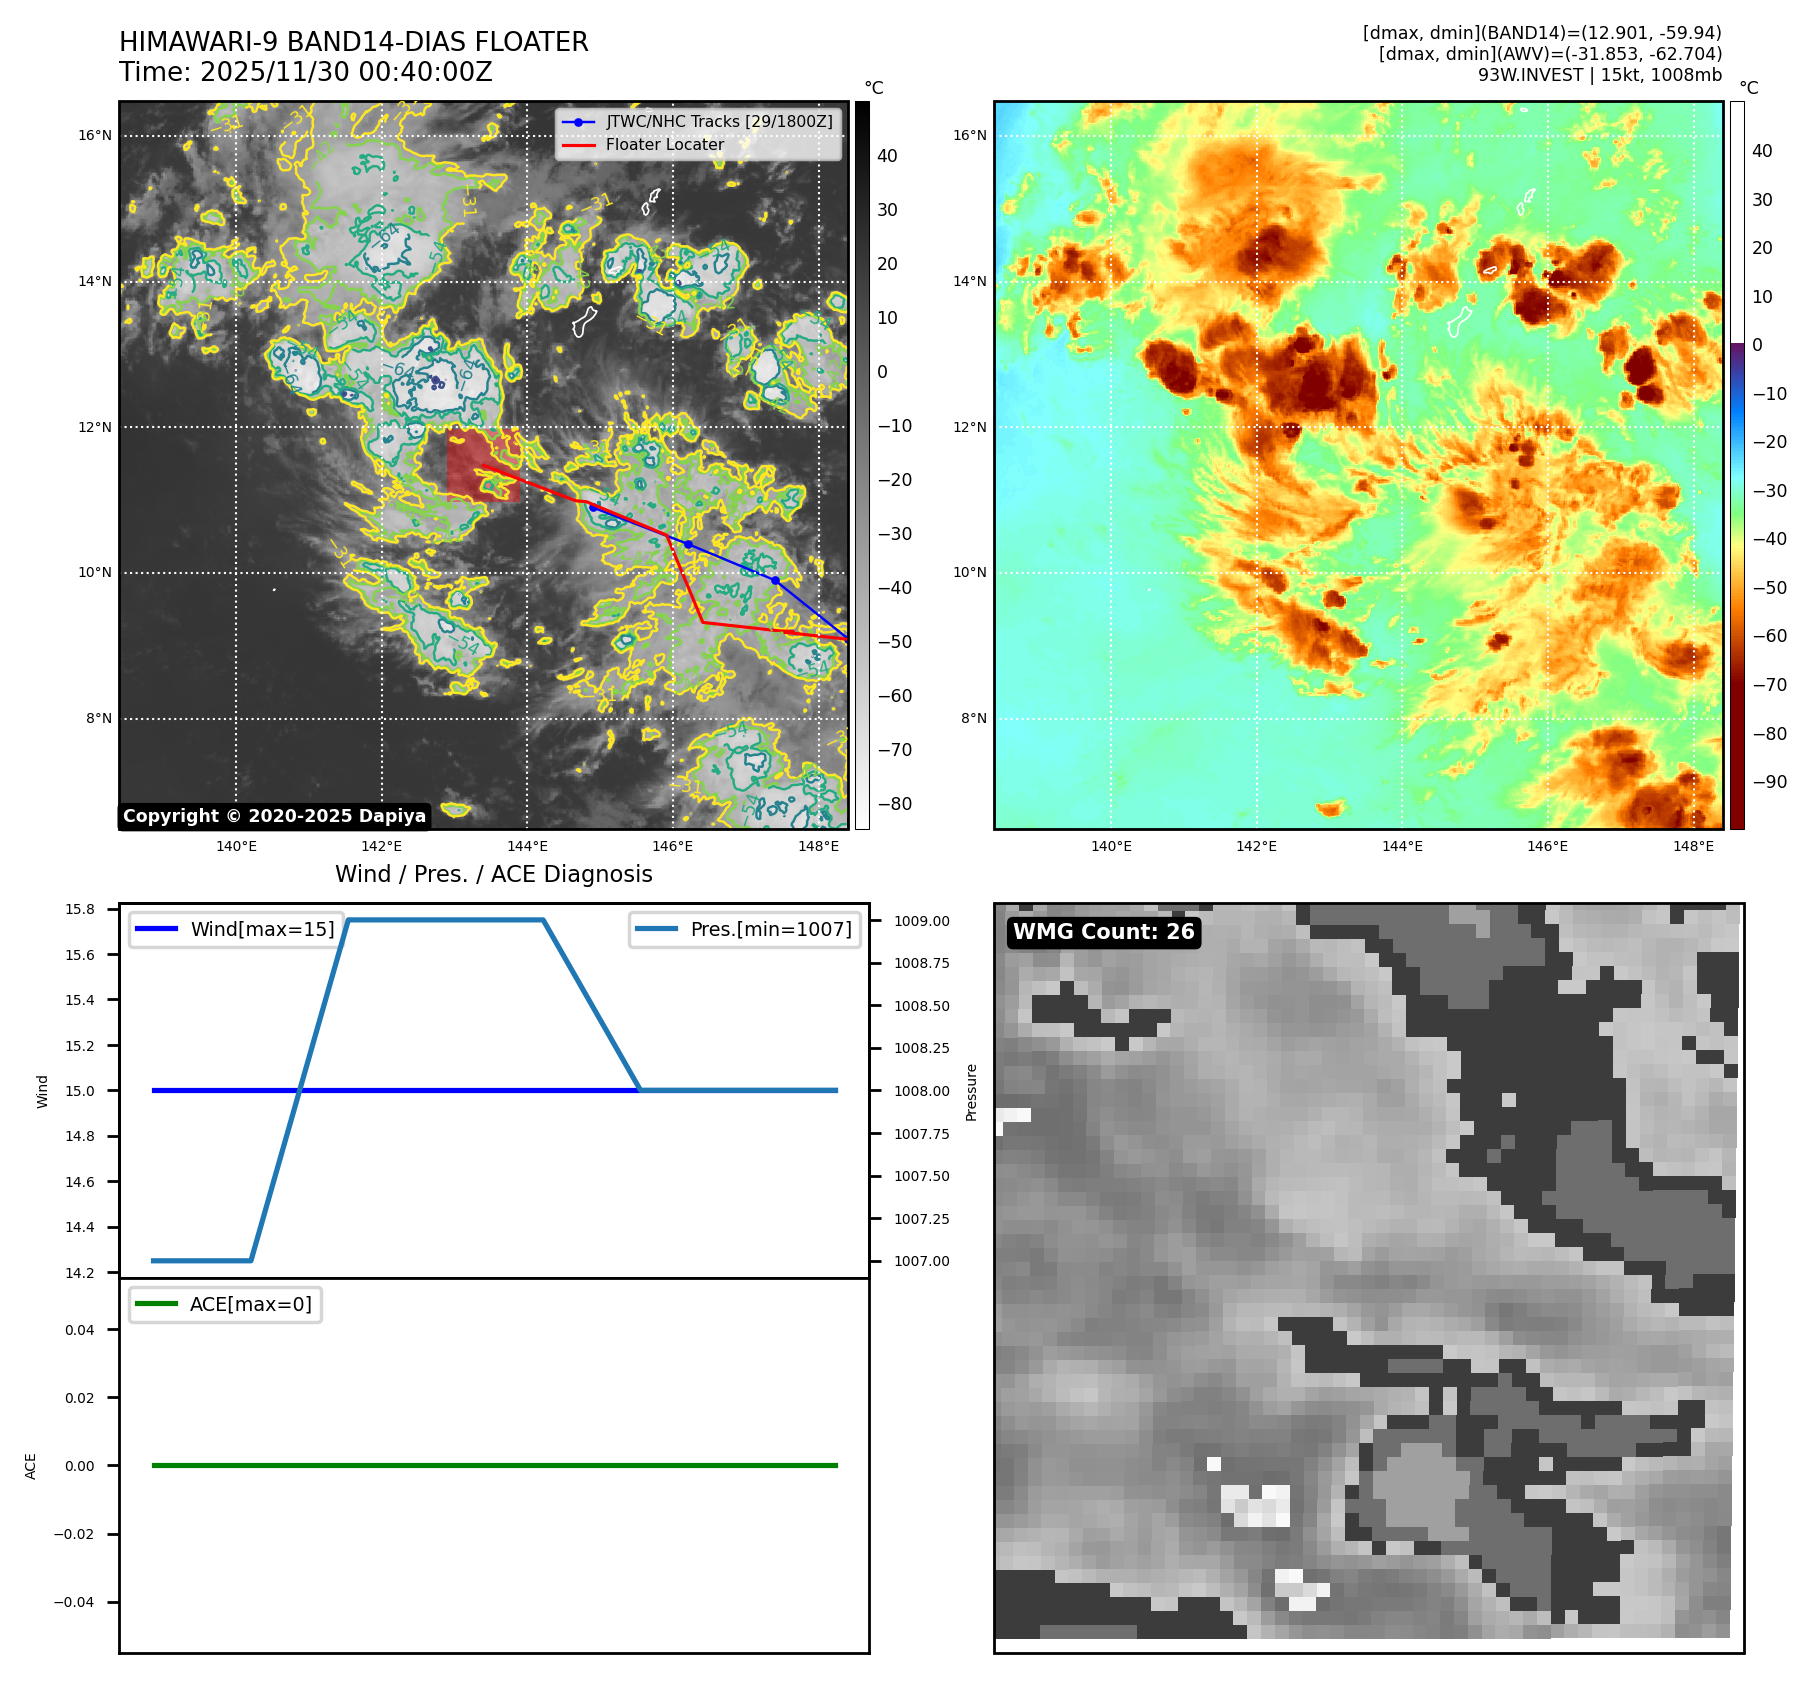The image size is (1813, 1690).
Task: Click the Pres. legend line sample
Action: click(656, 929)
